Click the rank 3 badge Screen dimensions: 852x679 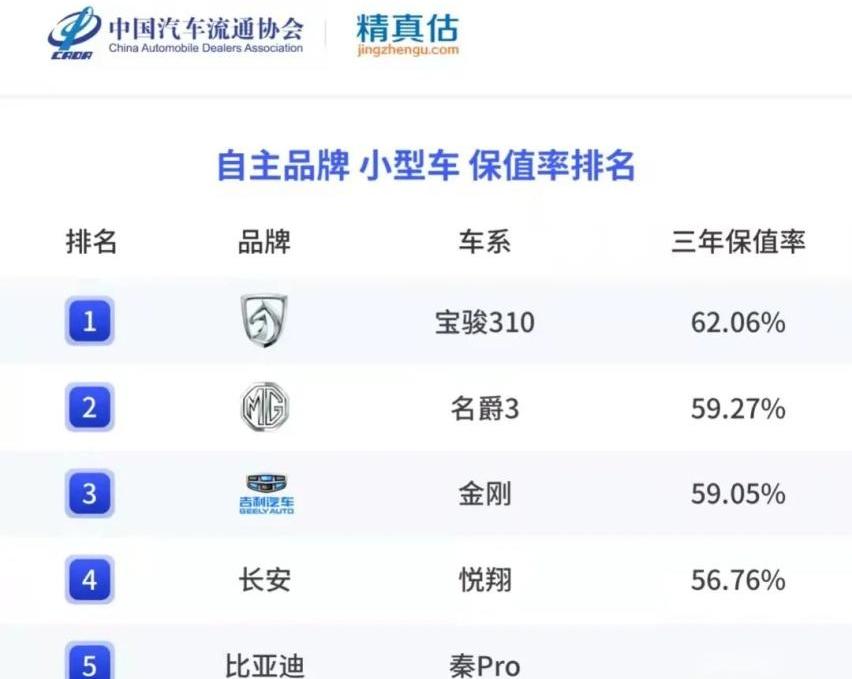point(90,493)
